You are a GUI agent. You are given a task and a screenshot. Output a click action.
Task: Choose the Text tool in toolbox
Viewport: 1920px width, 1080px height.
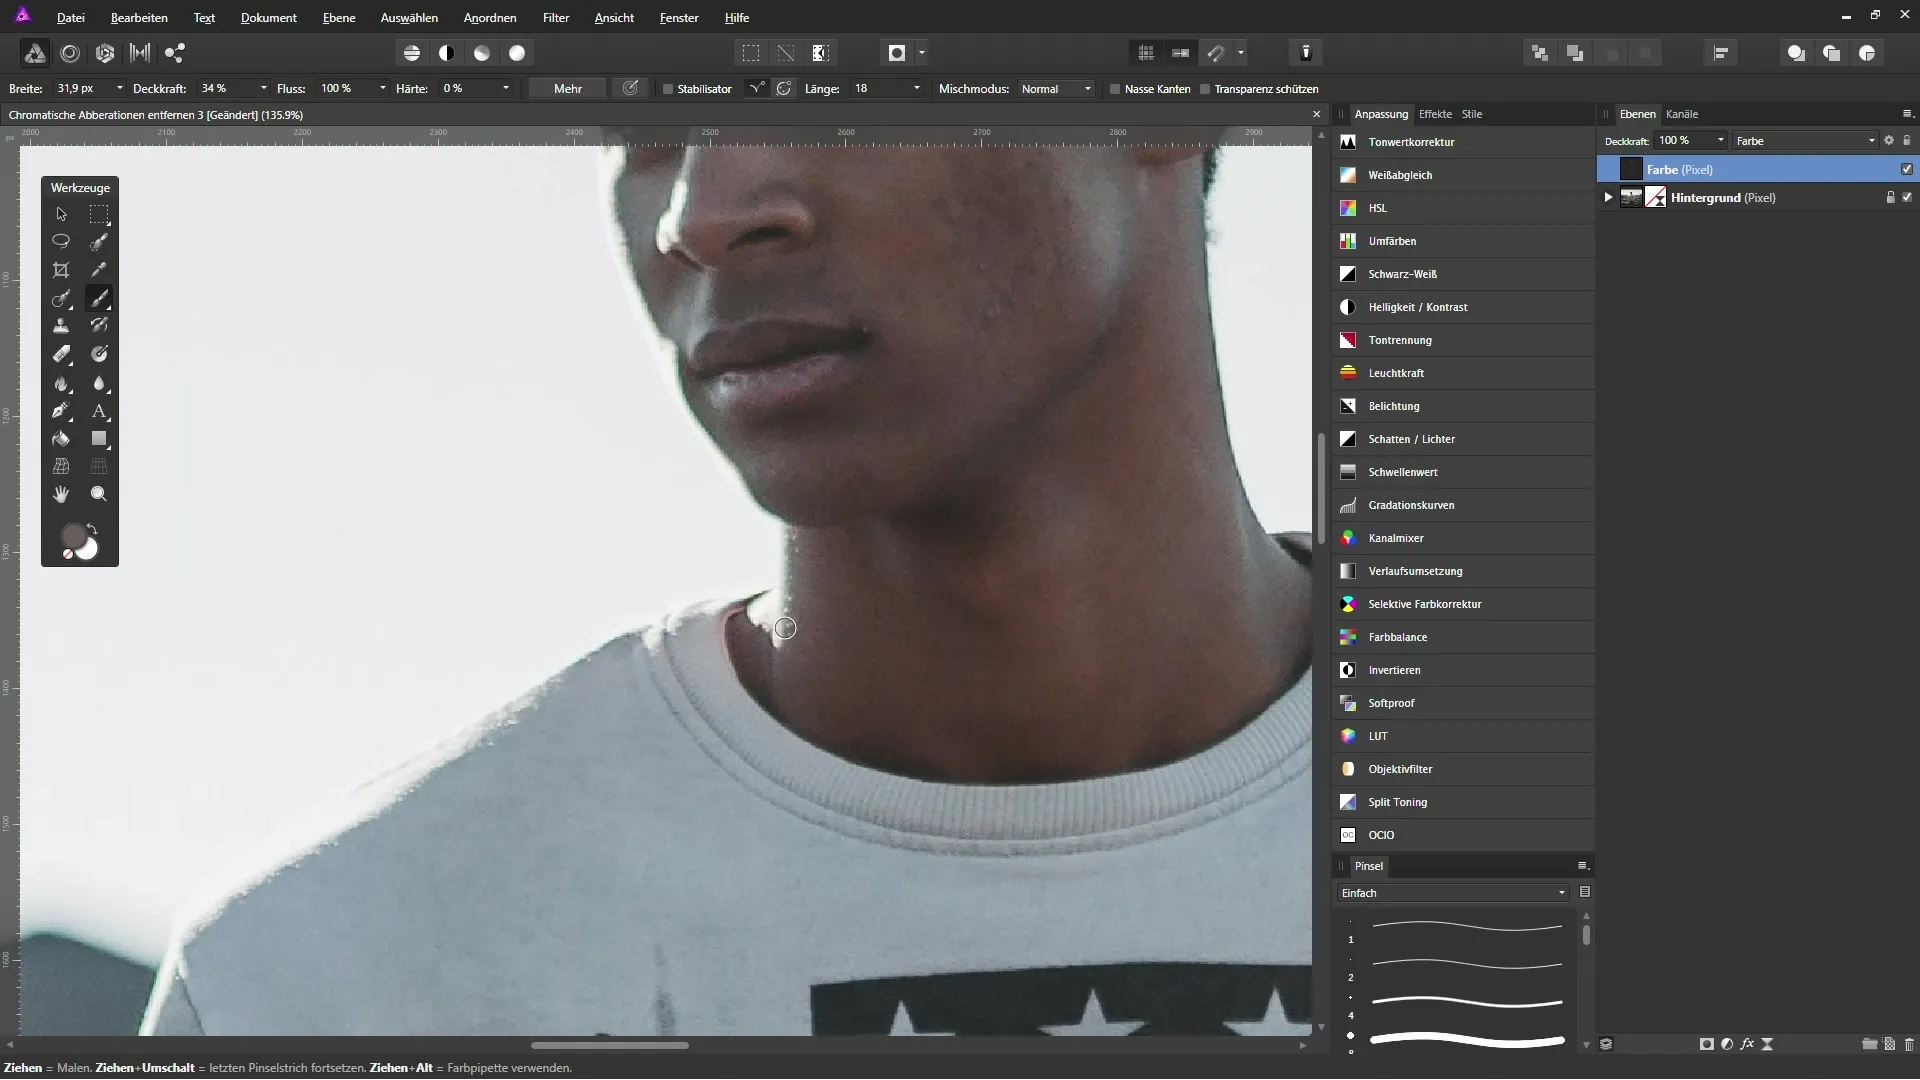tap(98, 411)
